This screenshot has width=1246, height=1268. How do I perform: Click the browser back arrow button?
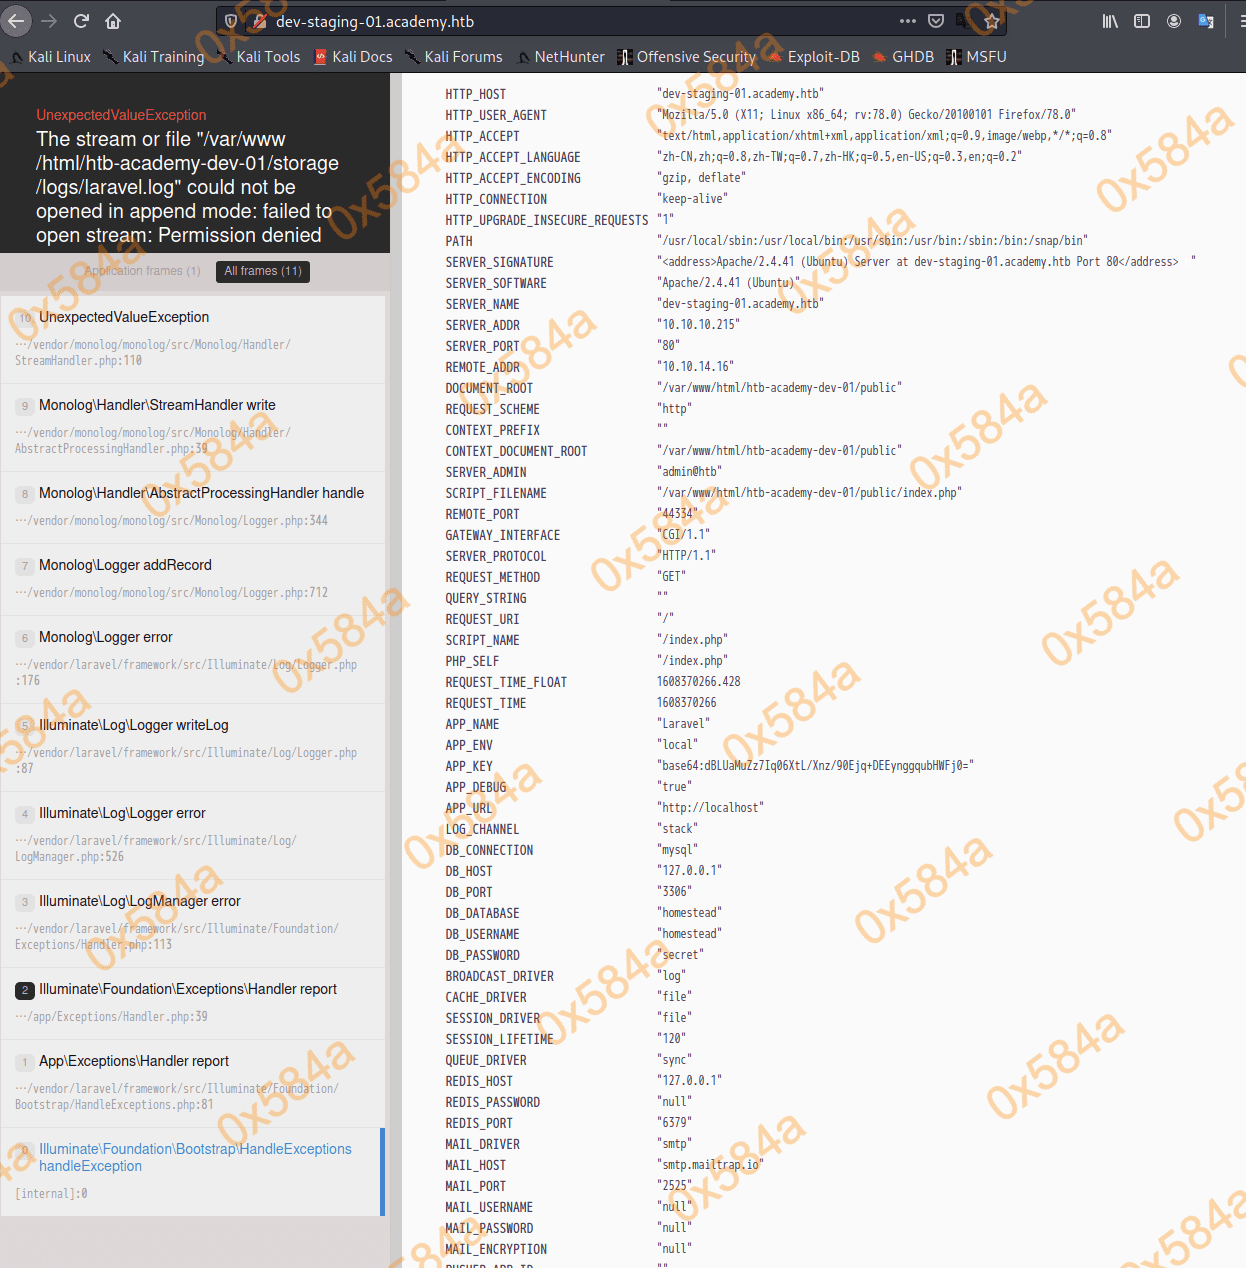point(17,21)
